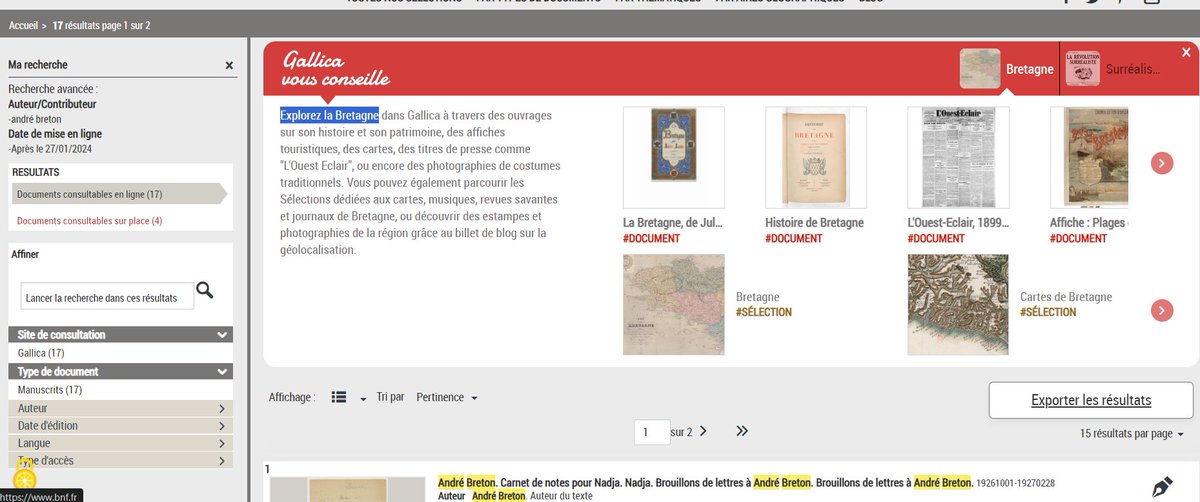Advance the sélection carousel with lower red arrow

pos(1161,310)
